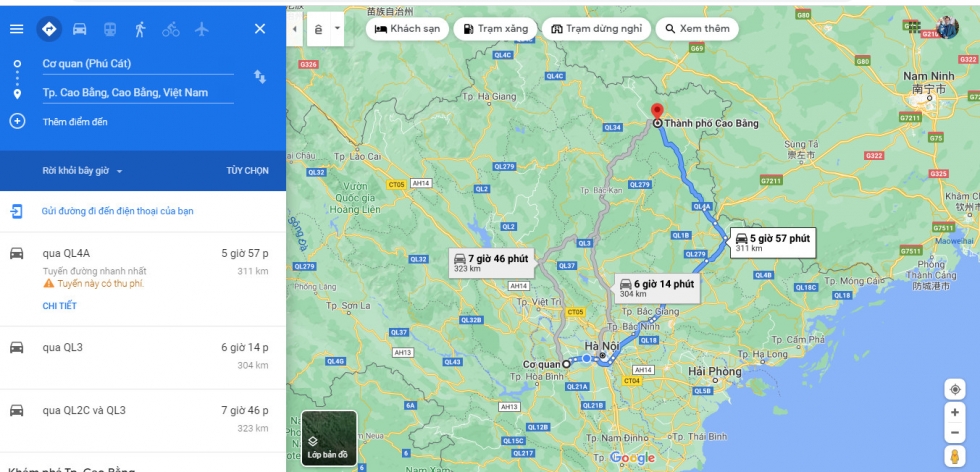The image size is (980, 472).
Task: Zoom in the map
Action: pyautogui.click(x=955, y=412)
